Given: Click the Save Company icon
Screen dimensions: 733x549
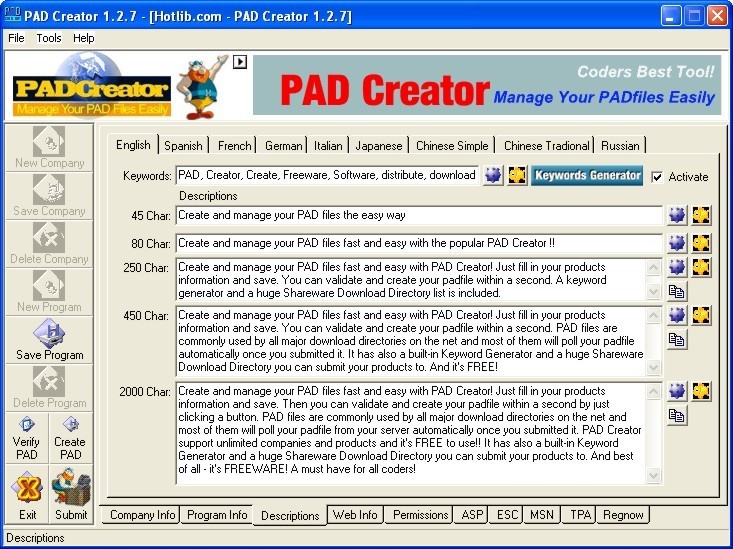Looking at the screenshot, I should tap(49, 190).
